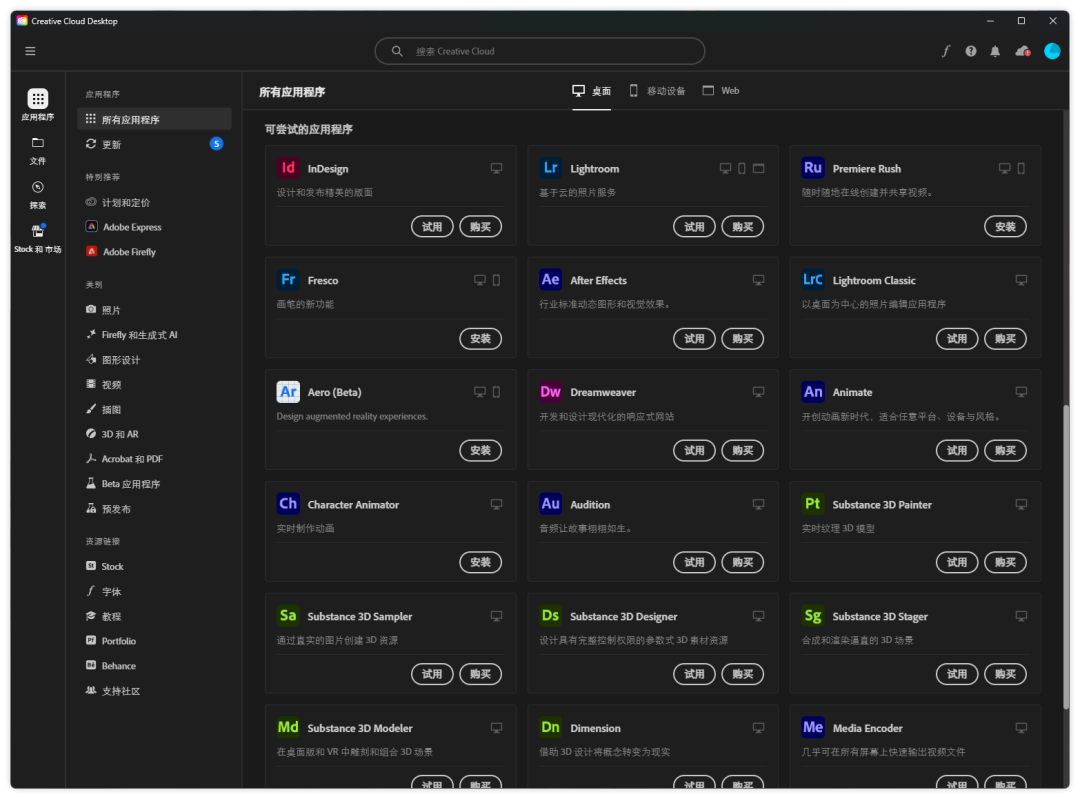Screen dimensions: 1080x799
Task: Click the Substance 3D Modeler Md icon
Action: tap(288, 727)
